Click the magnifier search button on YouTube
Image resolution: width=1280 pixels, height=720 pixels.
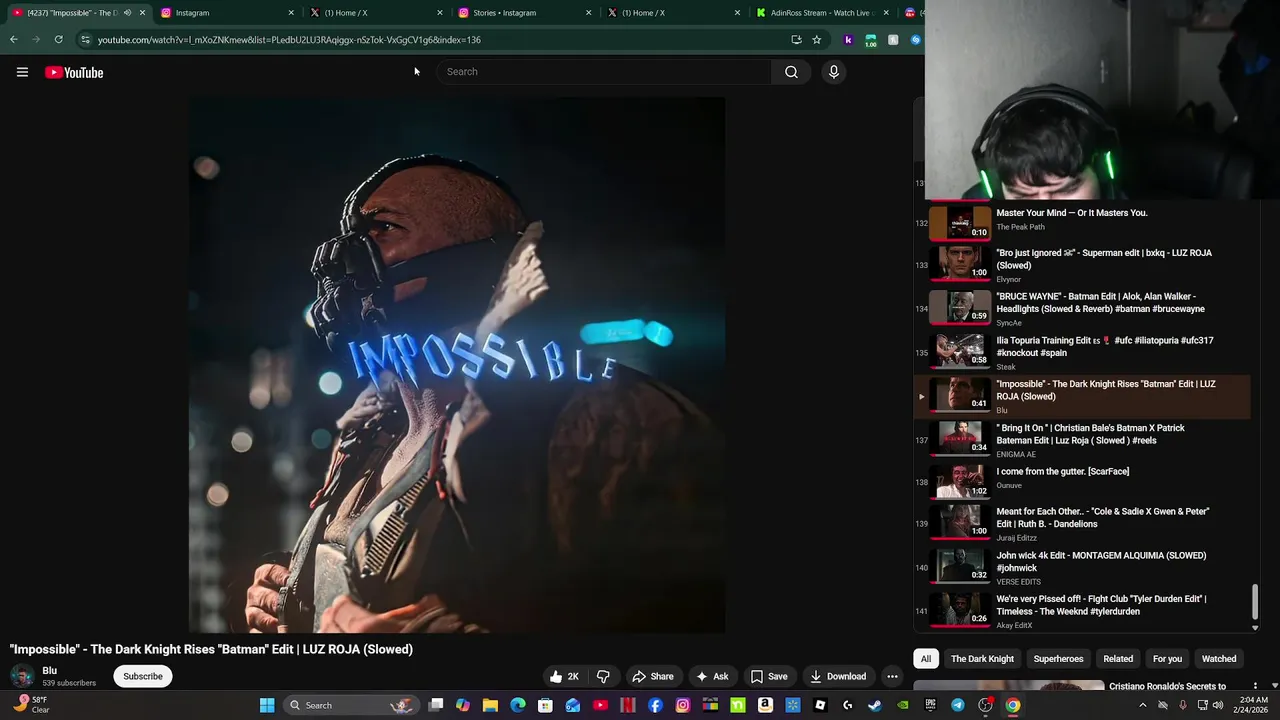791,72
